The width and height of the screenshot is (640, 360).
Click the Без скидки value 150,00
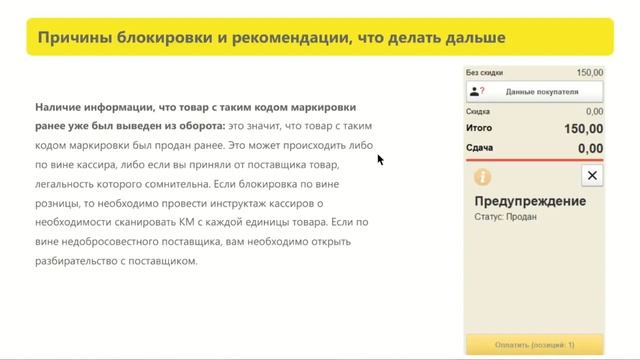590,73
